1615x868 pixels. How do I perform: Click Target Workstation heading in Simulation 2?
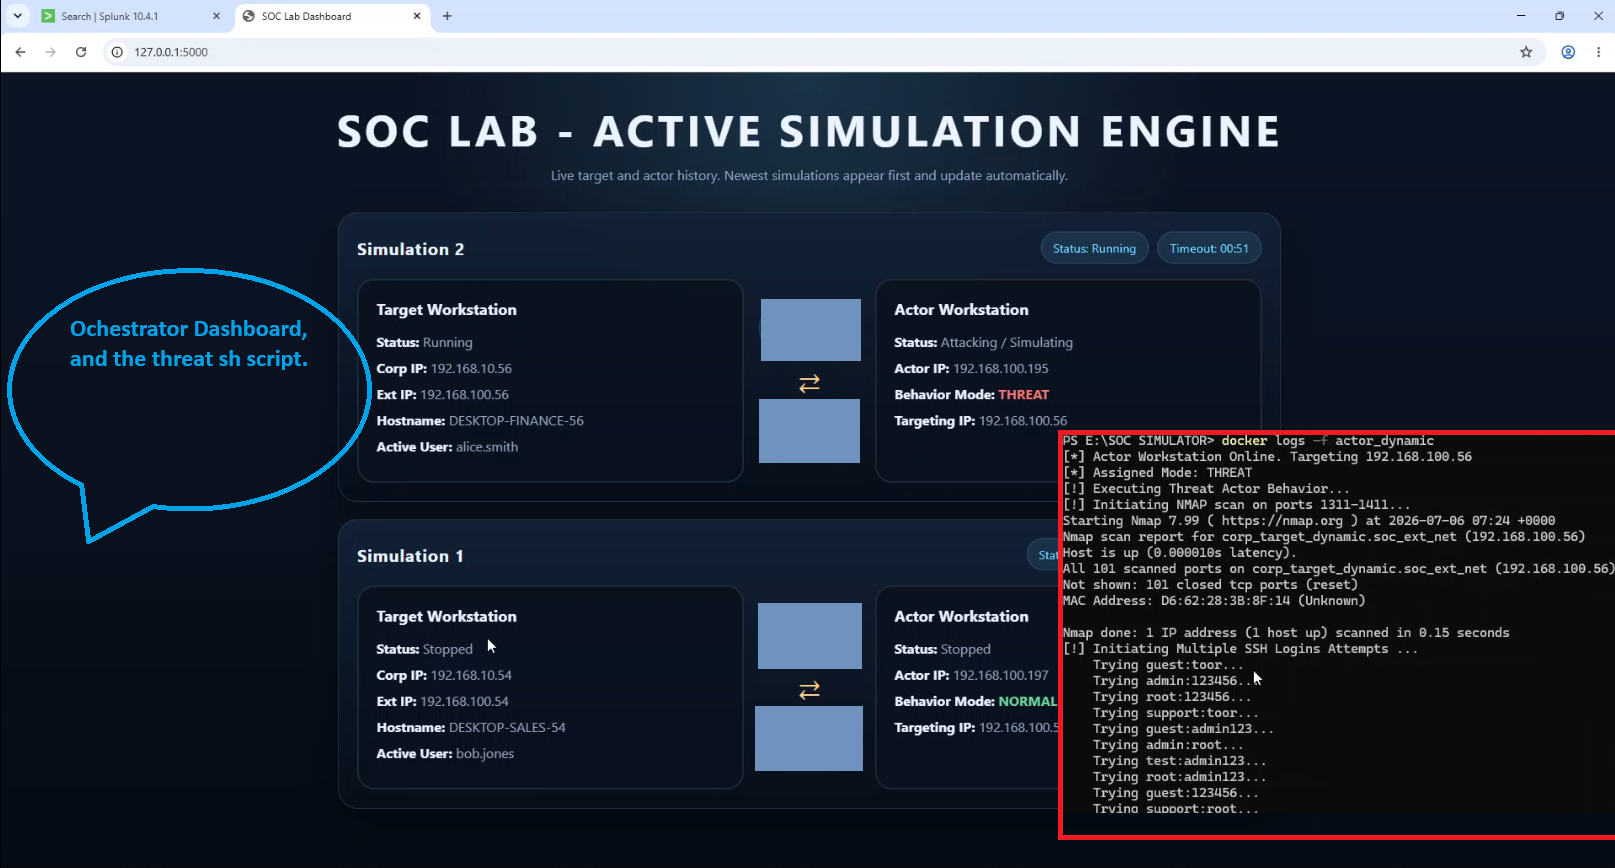tap(446, 310)
